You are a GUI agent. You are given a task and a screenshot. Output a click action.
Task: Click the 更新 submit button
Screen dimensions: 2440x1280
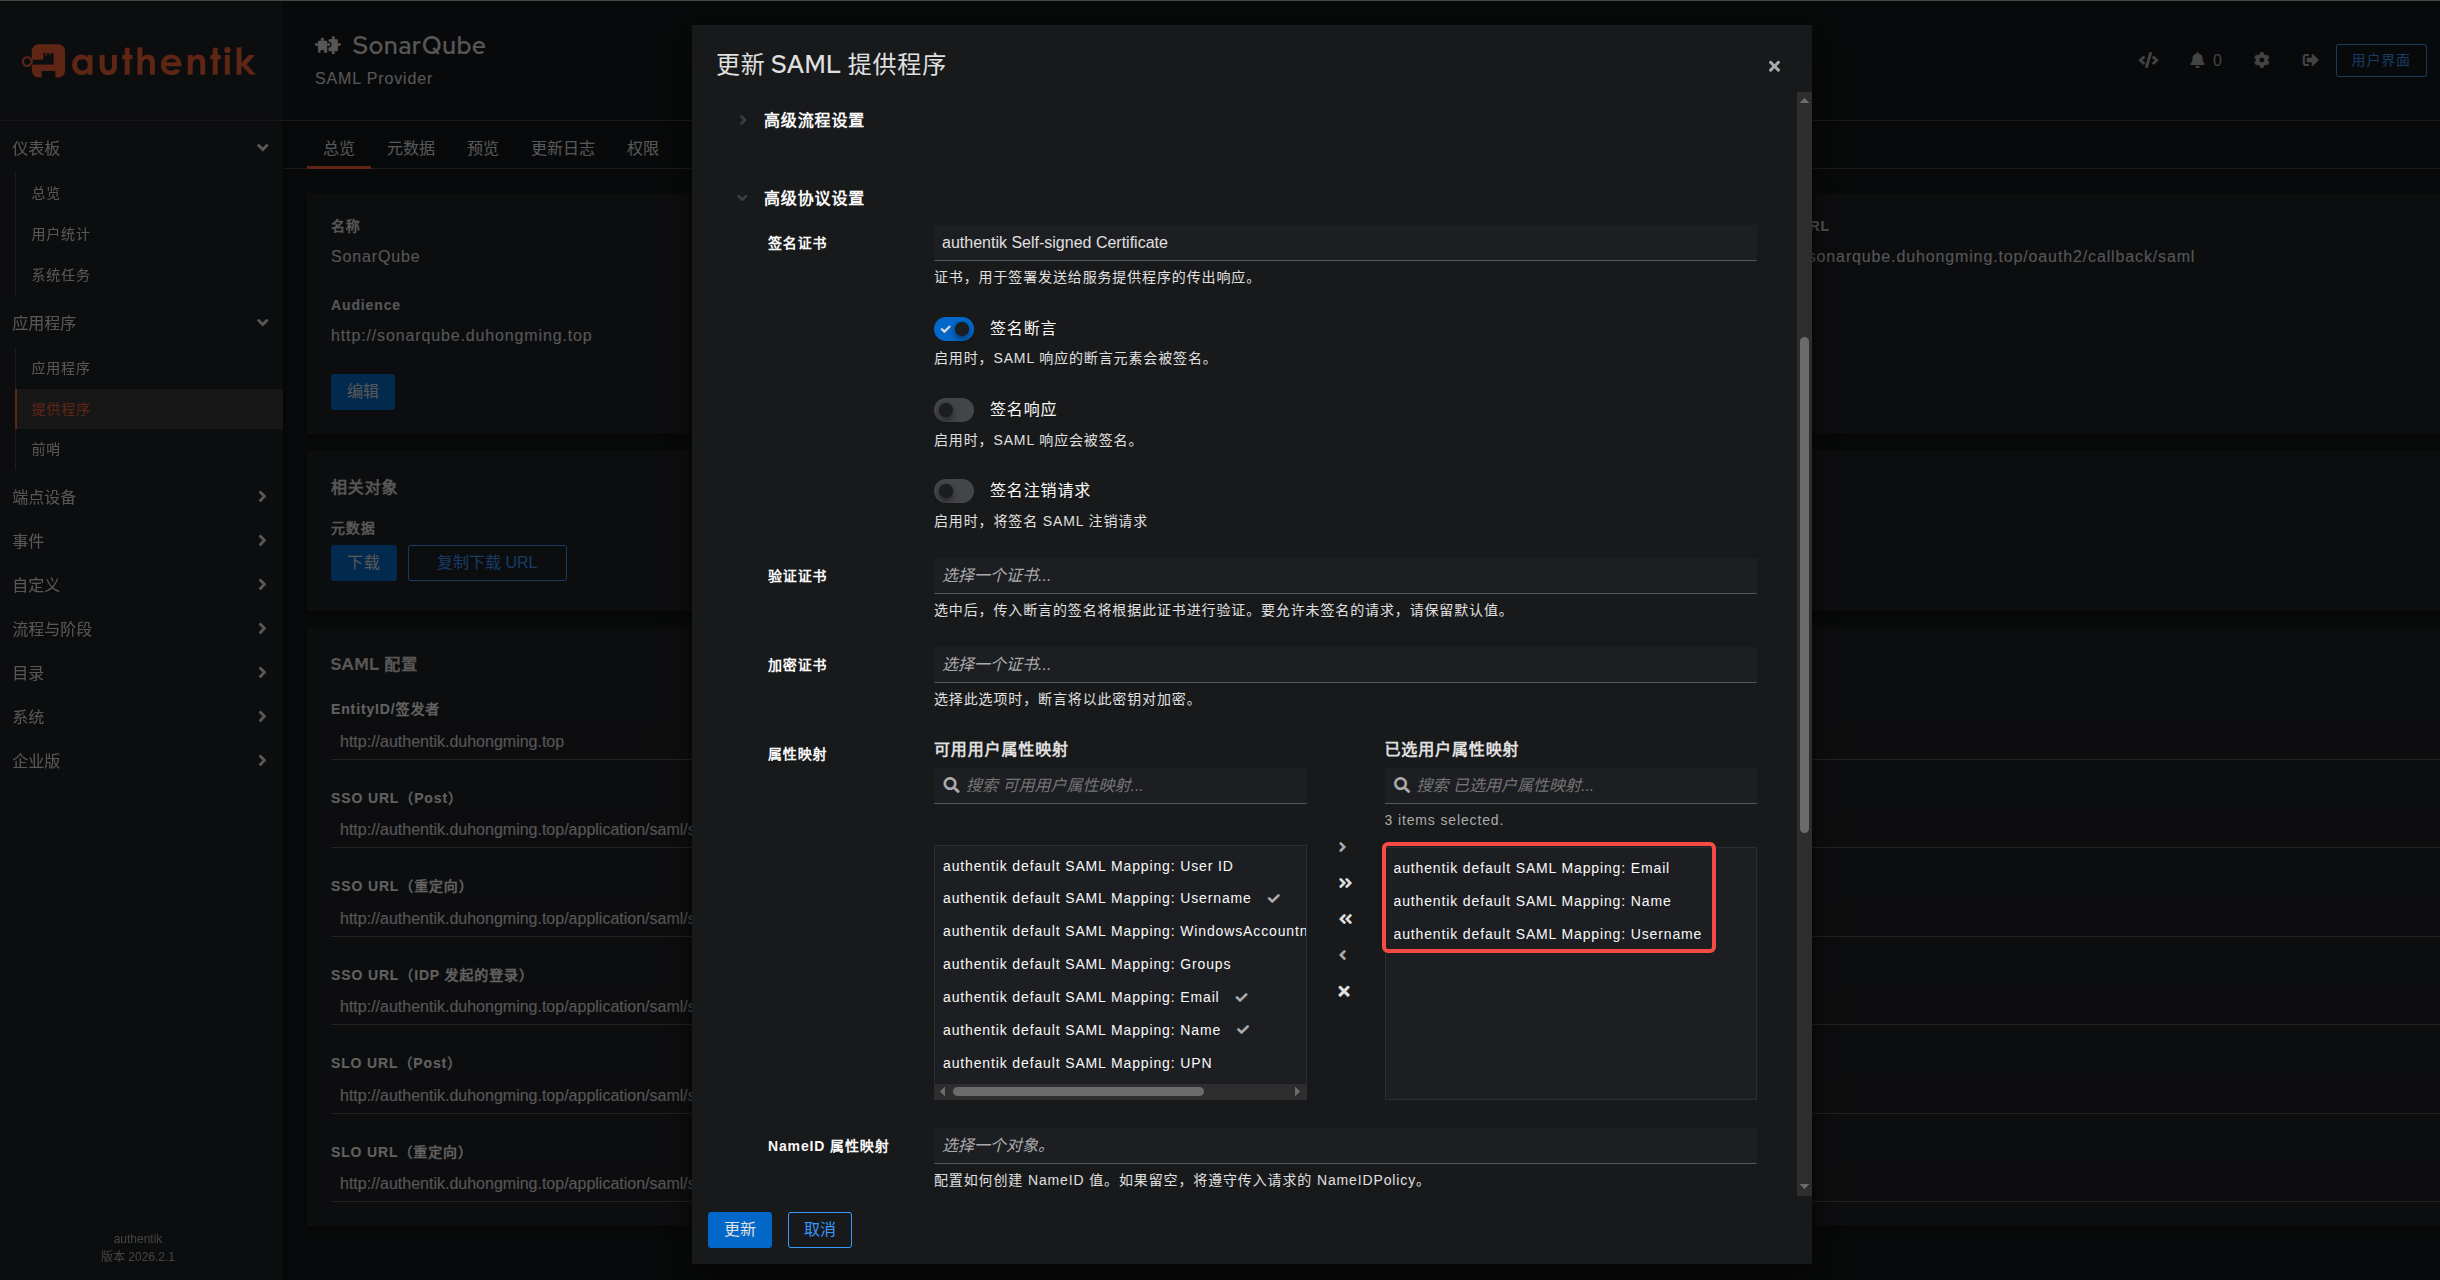click(739, 1230)
